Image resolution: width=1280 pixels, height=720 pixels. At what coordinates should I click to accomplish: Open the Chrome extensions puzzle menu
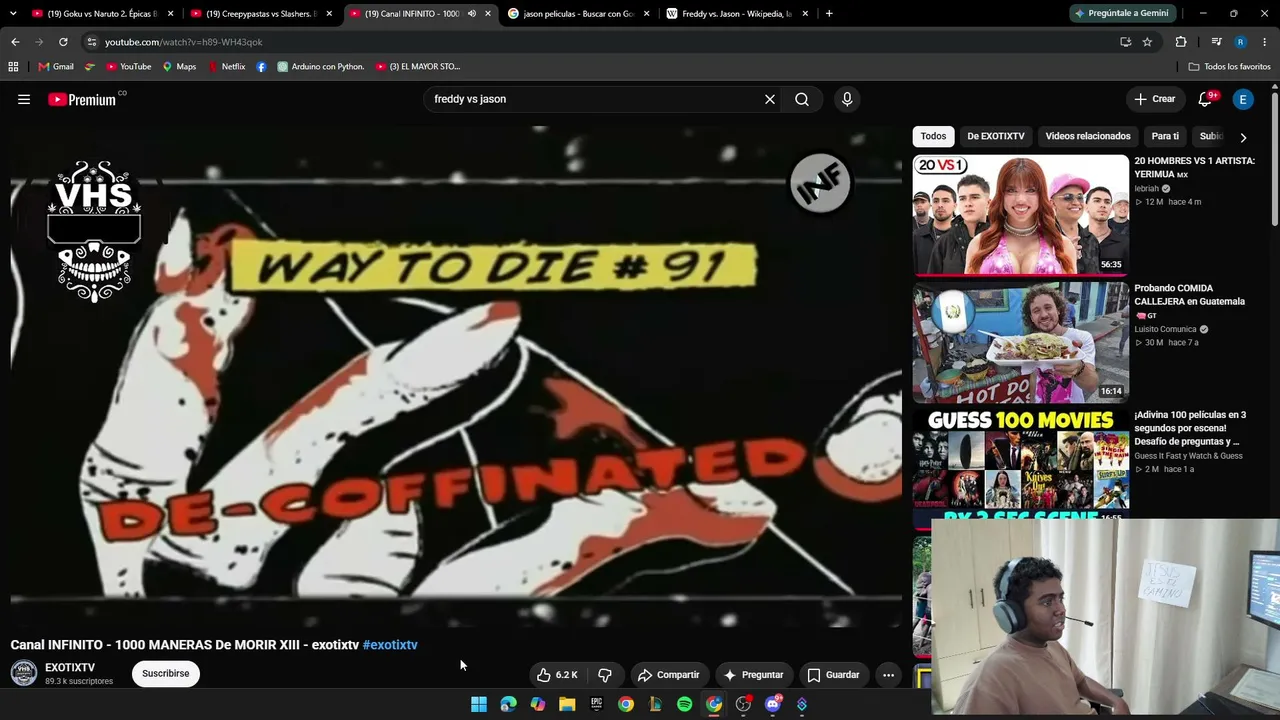[x=1181, y=42]
